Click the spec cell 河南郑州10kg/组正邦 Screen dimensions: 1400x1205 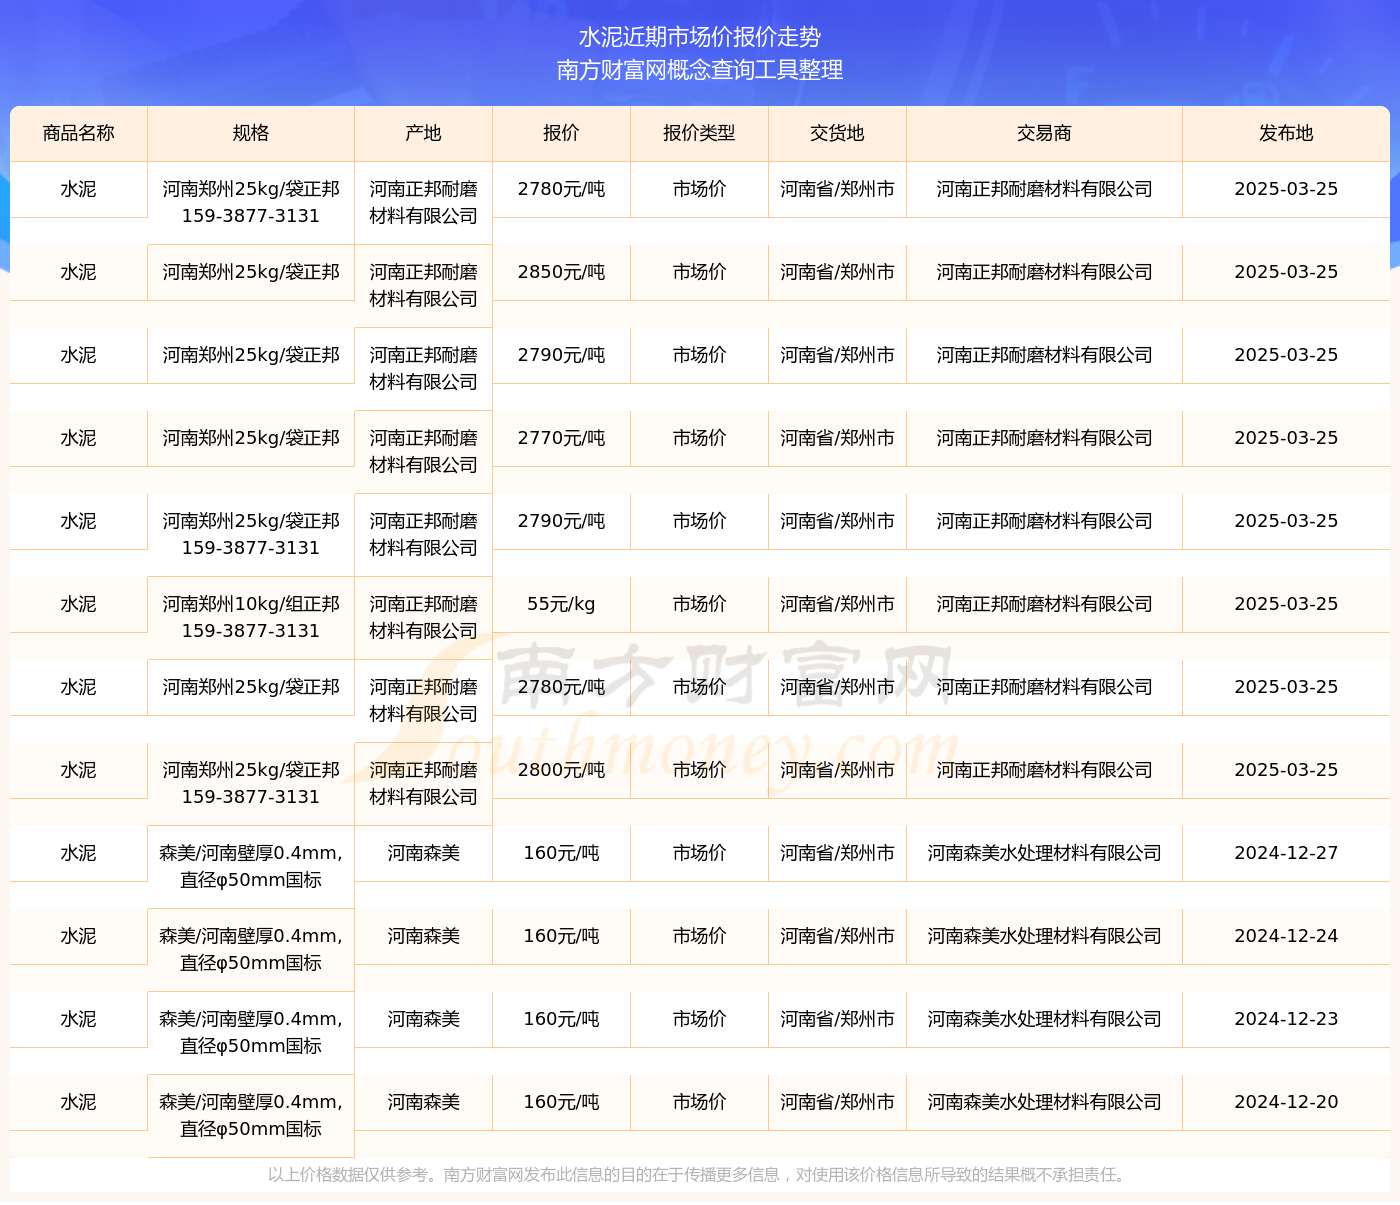point(251,617)
